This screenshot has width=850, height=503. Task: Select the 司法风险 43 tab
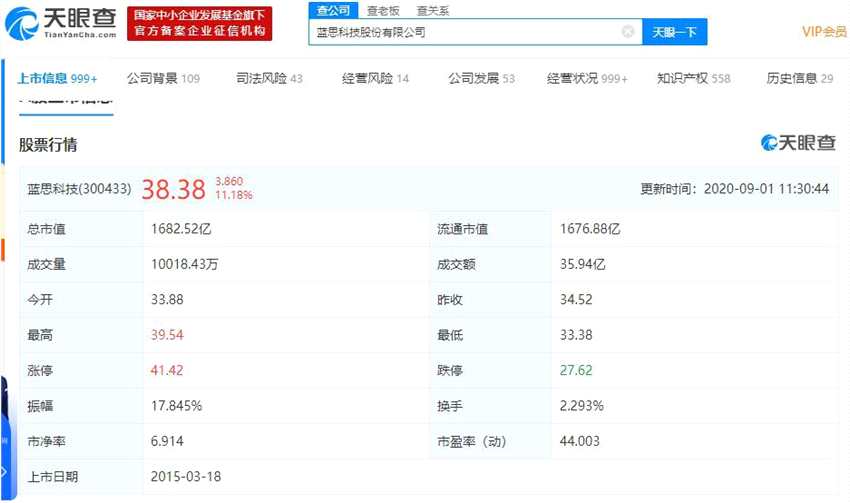269,79
